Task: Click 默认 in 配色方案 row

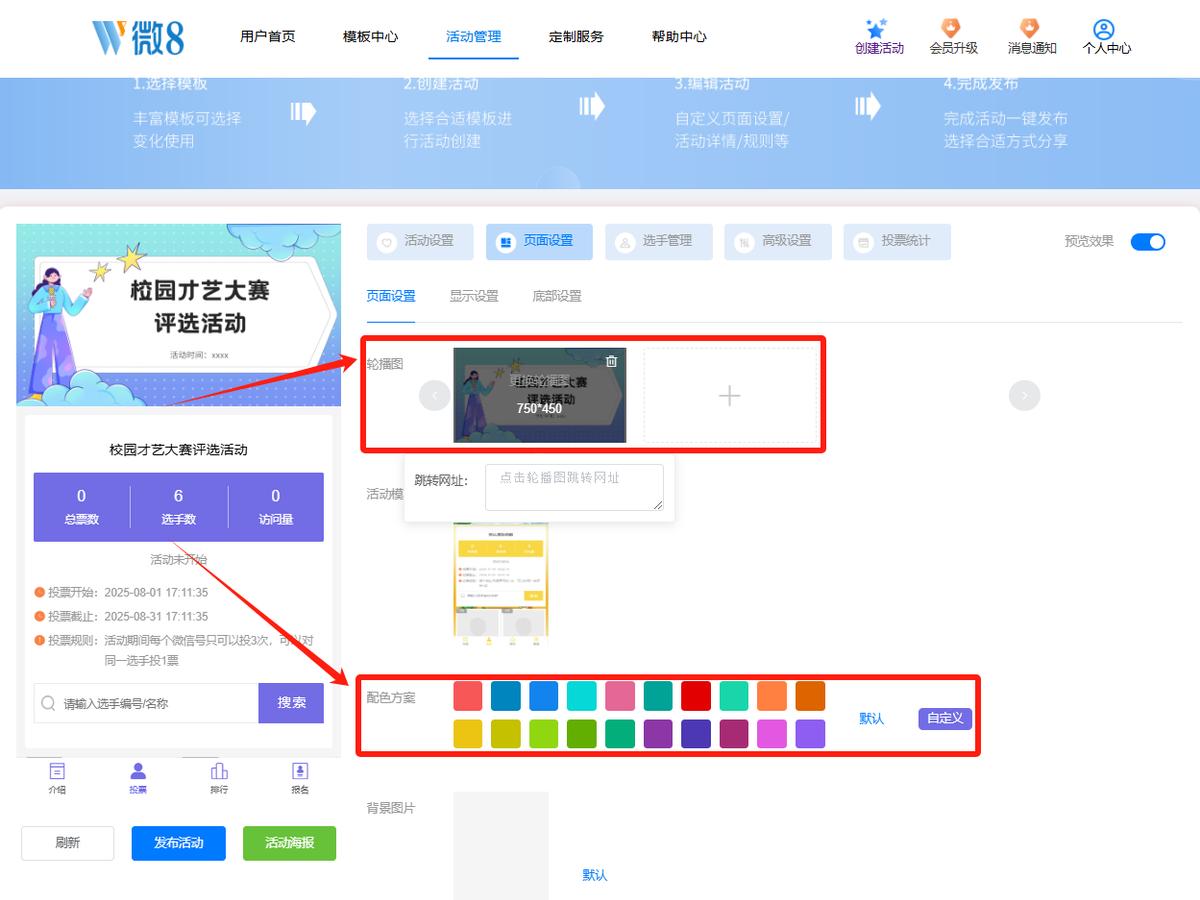Action: tap(872, 718)
